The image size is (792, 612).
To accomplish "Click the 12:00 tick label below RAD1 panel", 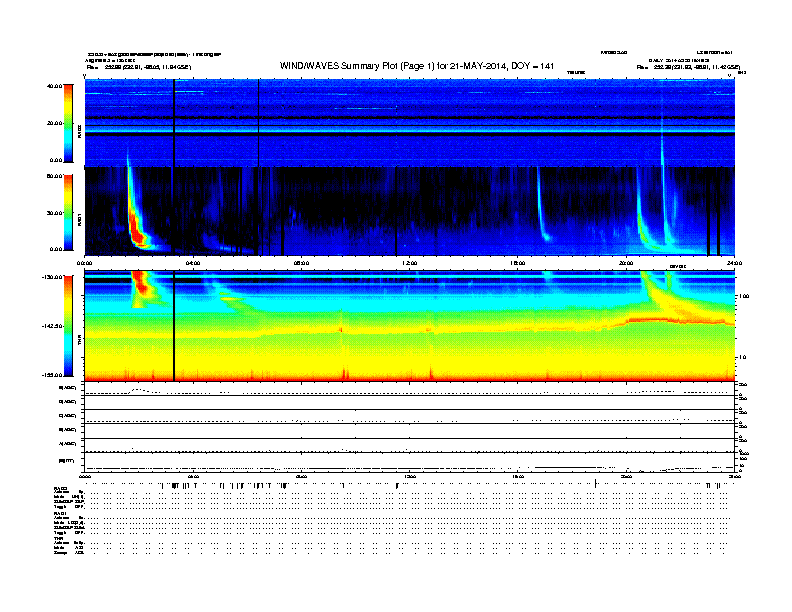I will point(410,263).
